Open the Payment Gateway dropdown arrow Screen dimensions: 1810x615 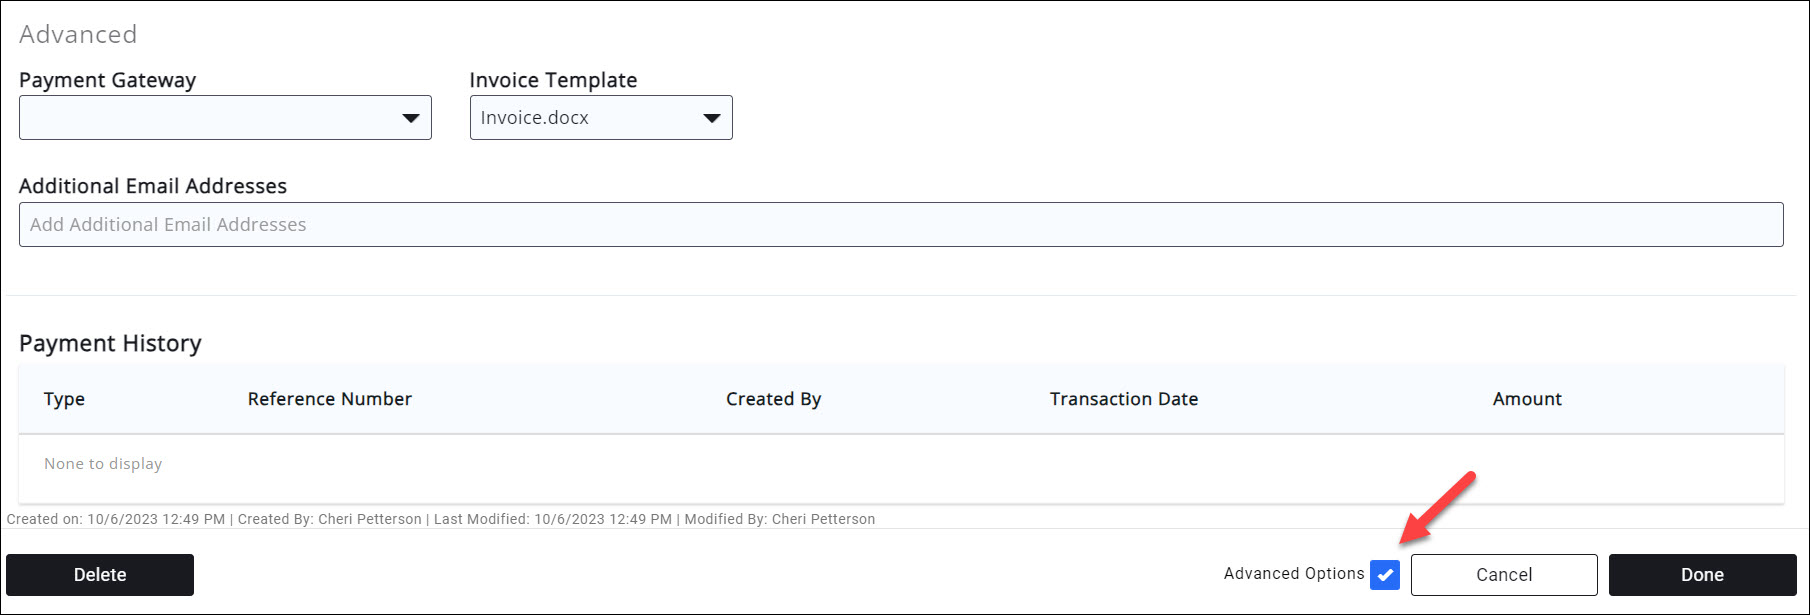(410, 118)
